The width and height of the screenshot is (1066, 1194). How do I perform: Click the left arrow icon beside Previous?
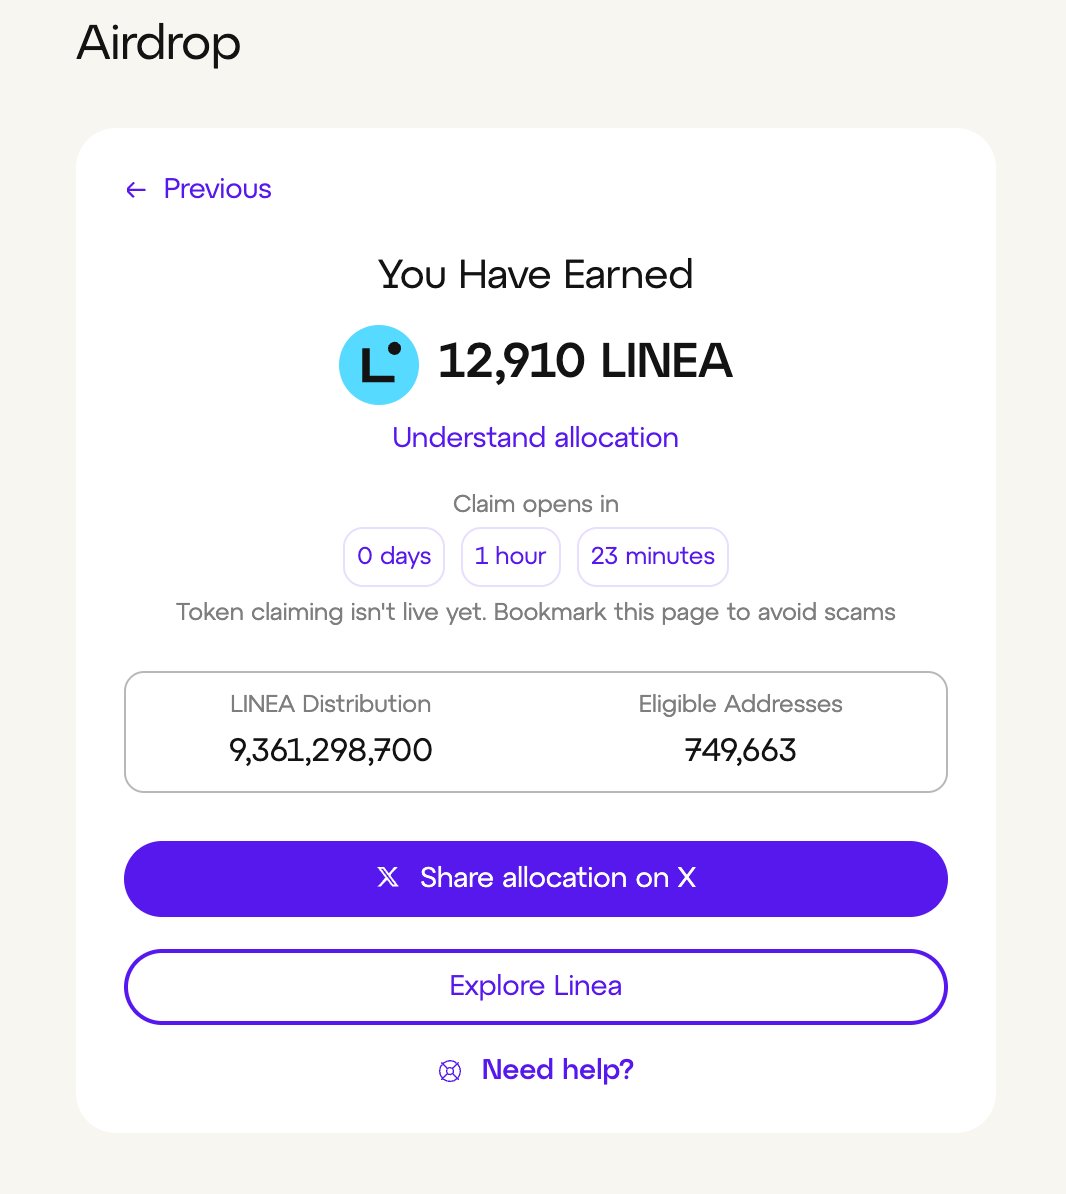click(x=136, y=190)
